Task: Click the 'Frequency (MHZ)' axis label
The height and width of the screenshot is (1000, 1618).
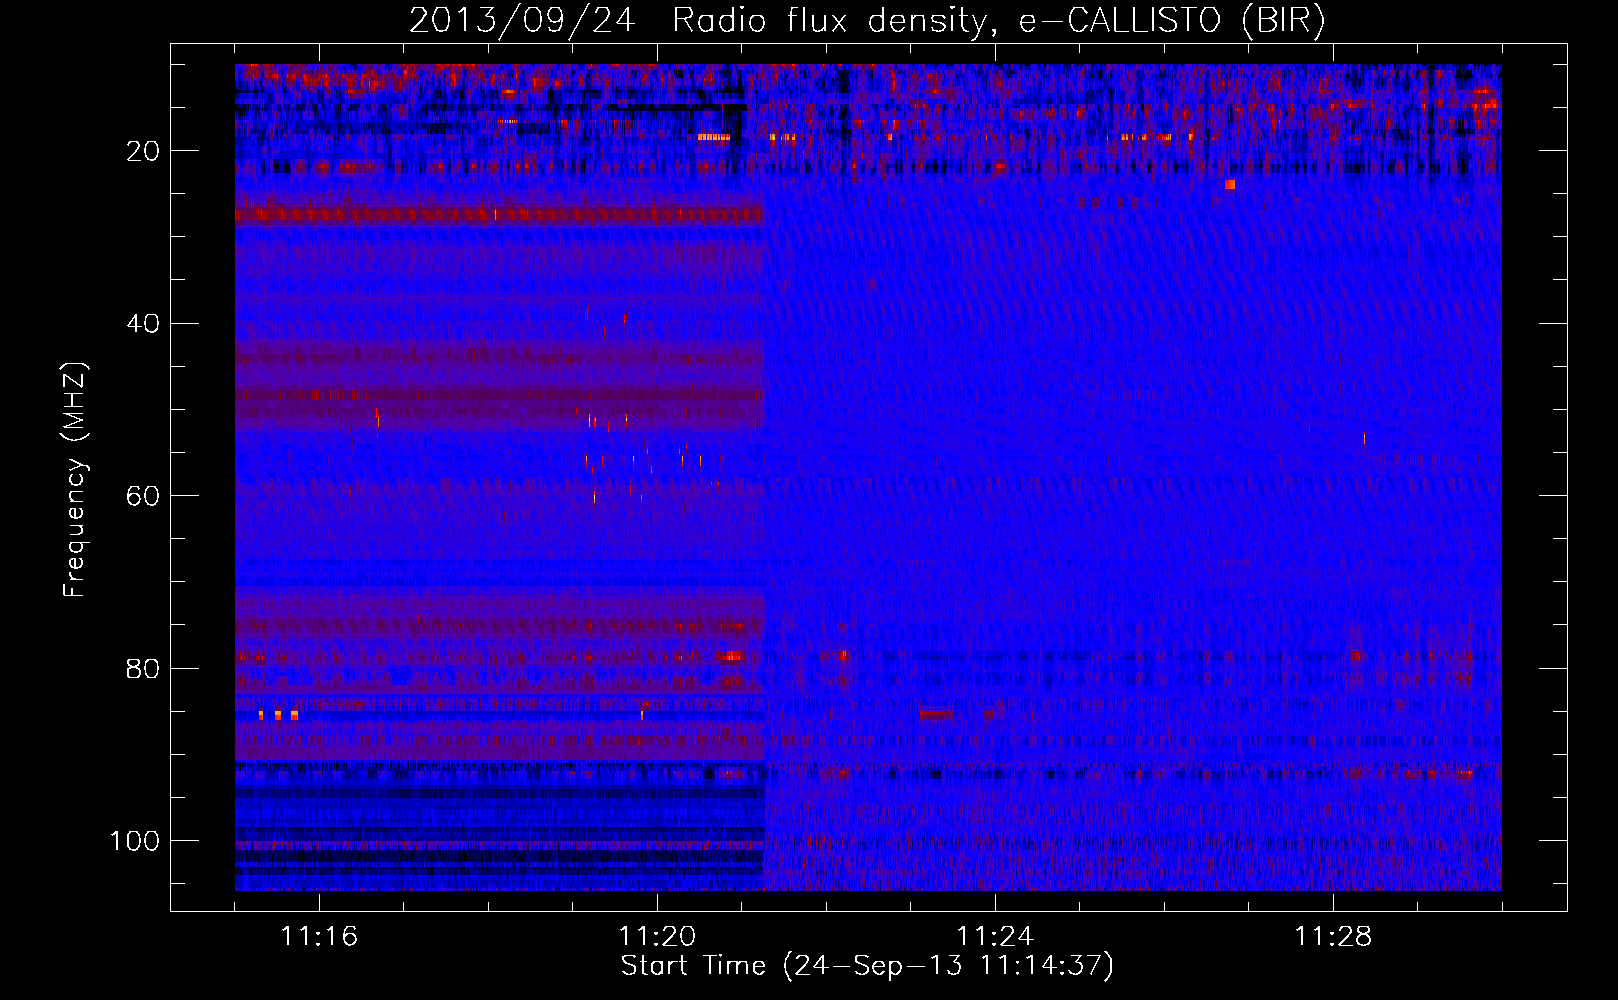Action: [x=76, y=480]
